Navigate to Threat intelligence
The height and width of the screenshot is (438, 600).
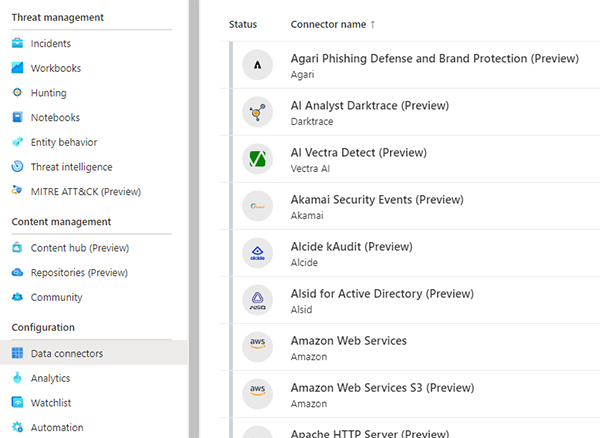pos(72,167)
